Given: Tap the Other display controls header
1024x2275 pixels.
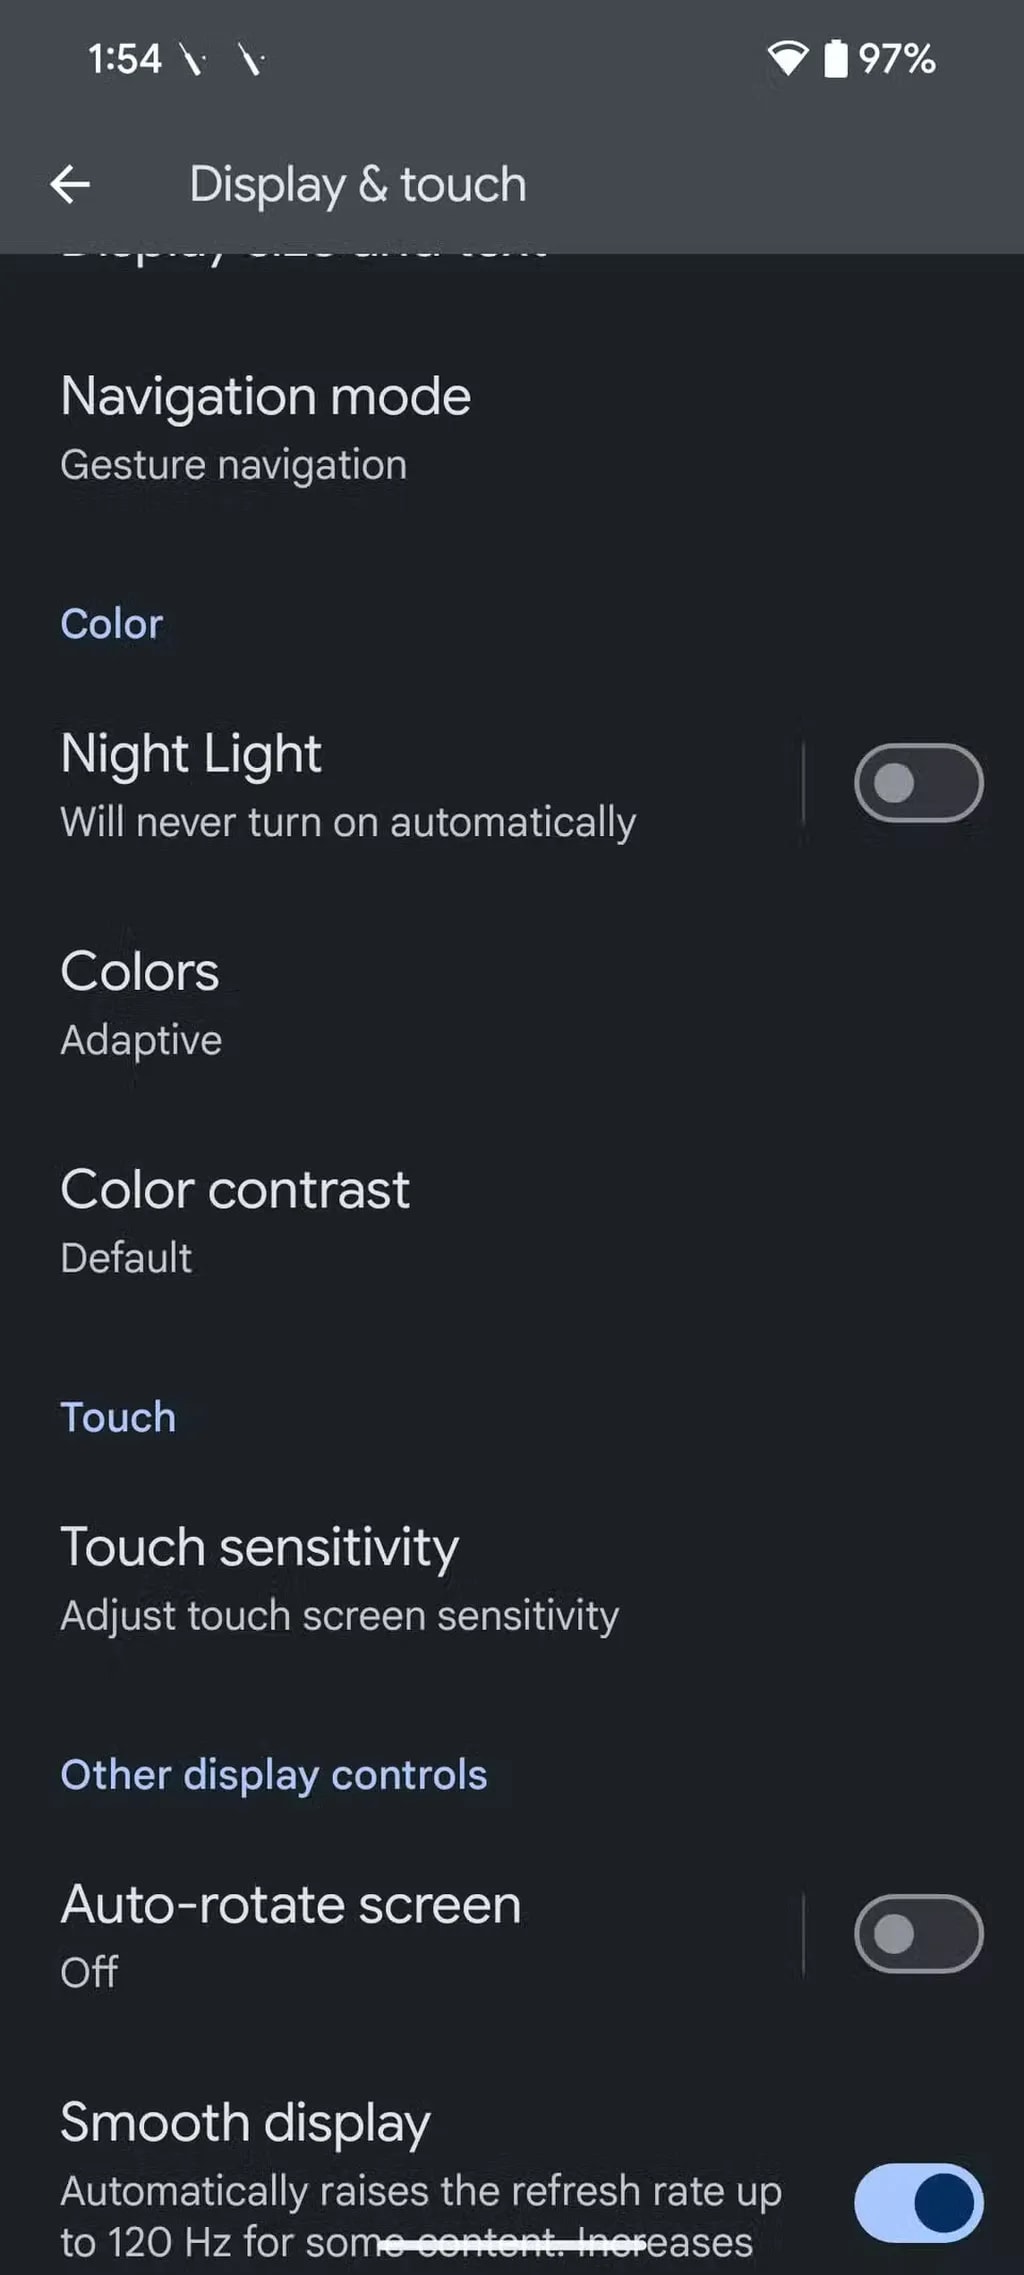Looking at the screenshot, I should 273,1775.
